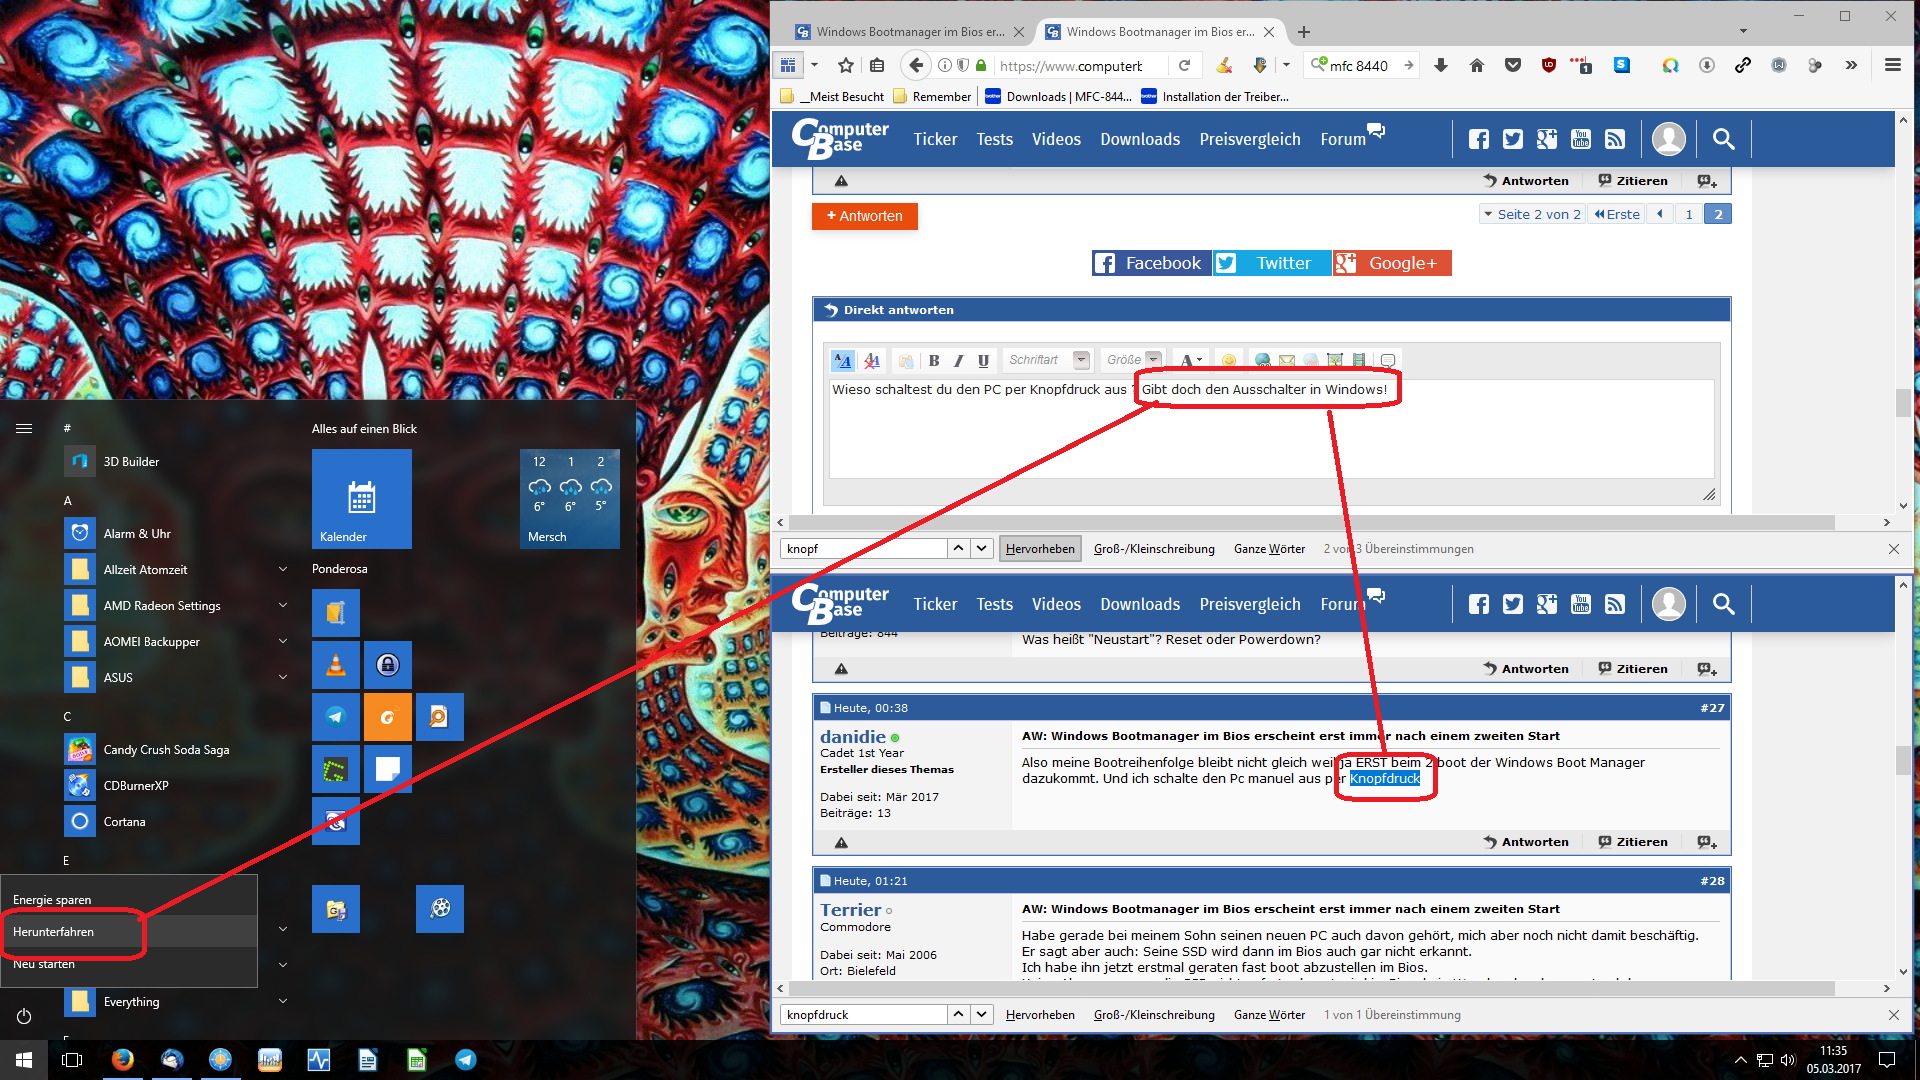
Task: Open Preisvergleich in the top navigation
Action: coord(1250,139)
